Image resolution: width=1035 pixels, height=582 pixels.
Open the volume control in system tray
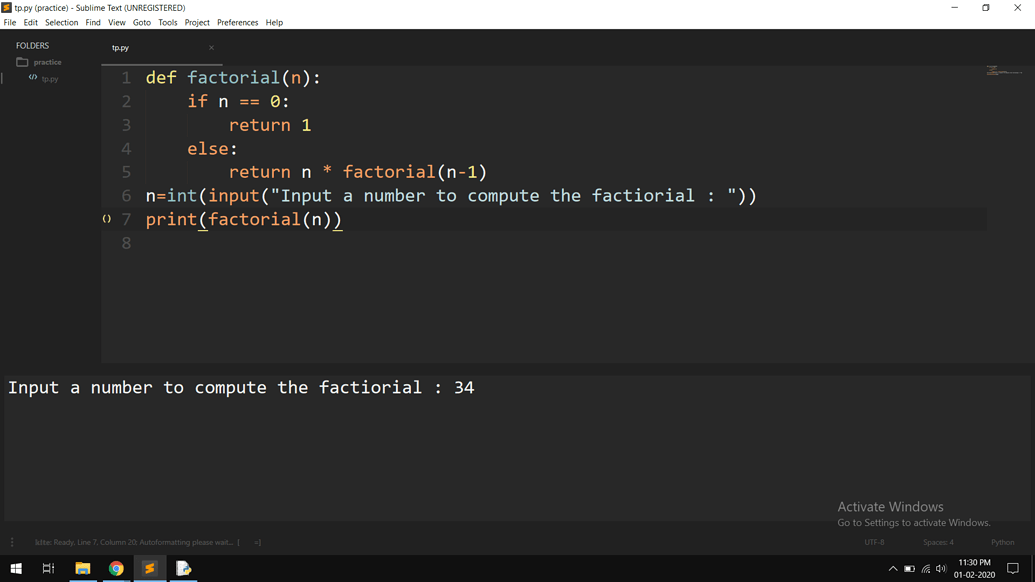[941, 568]
